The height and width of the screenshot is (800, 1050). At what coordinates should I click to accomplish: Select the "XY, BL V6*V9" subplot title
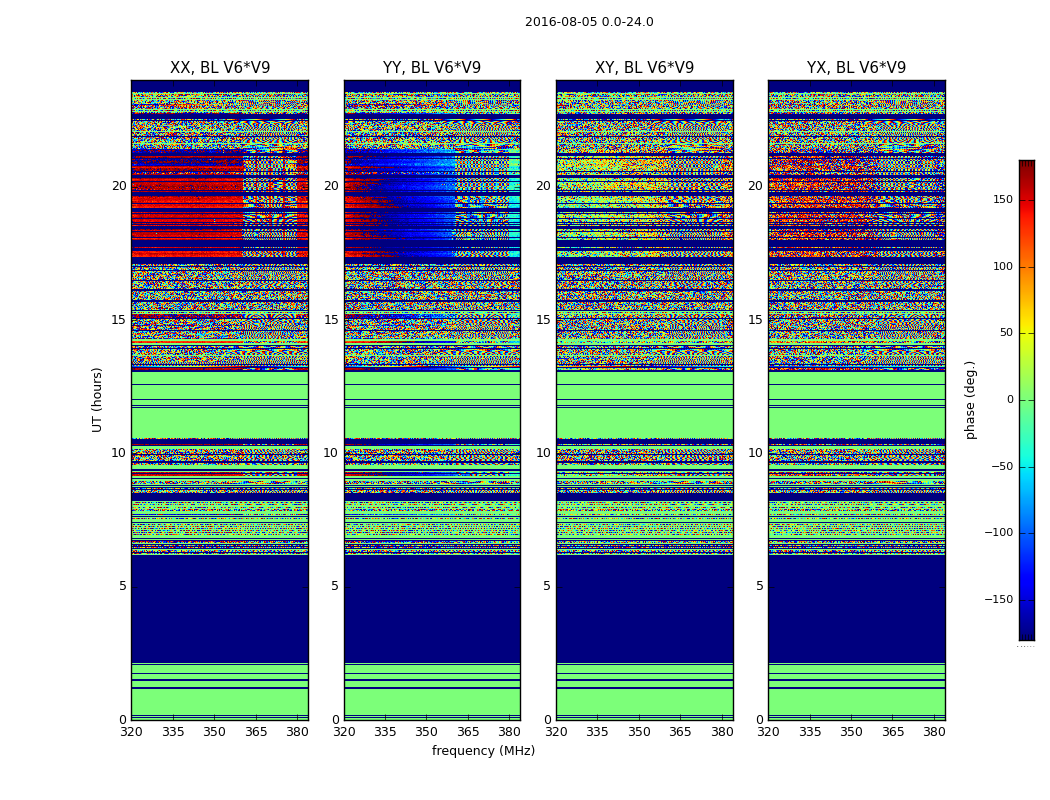coord(644,68)
